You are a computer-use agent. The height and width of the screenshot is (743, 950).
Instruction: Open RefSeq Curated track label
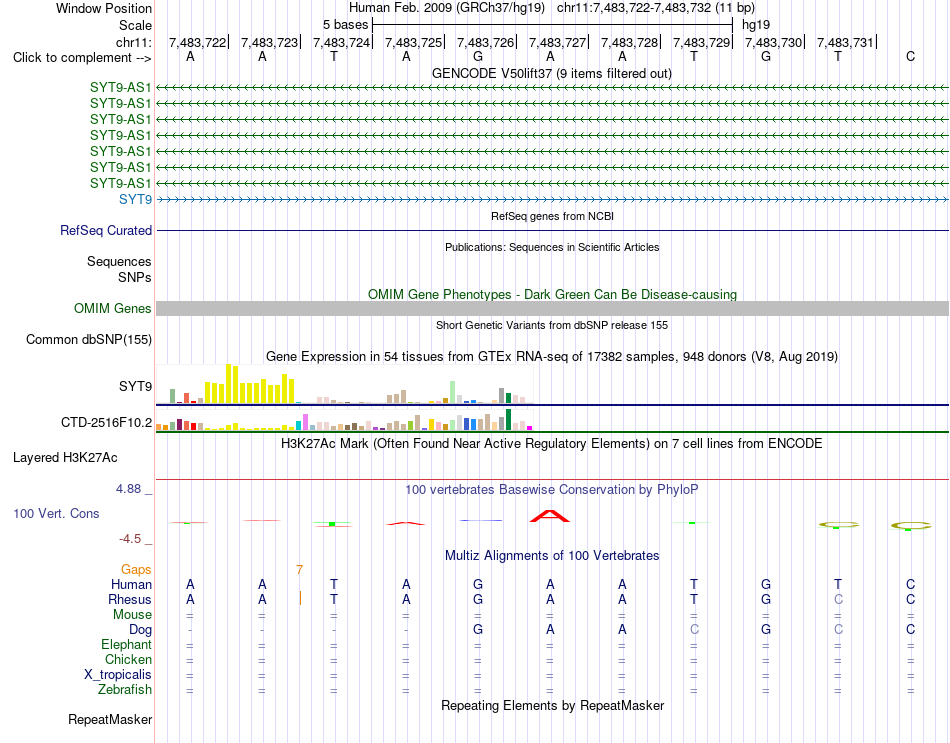pos(106,230)
